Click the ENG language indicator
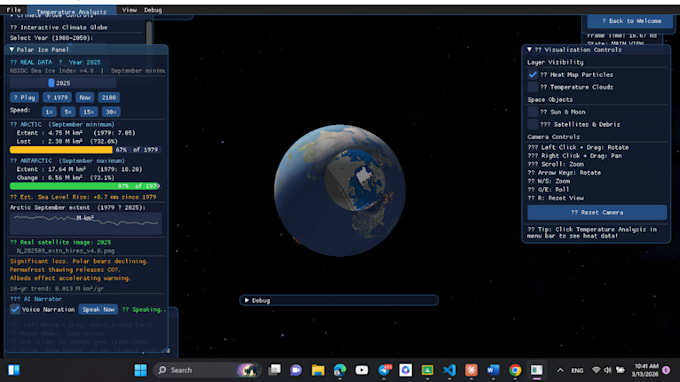Image resolution: width=680 pixels, height=382 pixels. [577, 370]
